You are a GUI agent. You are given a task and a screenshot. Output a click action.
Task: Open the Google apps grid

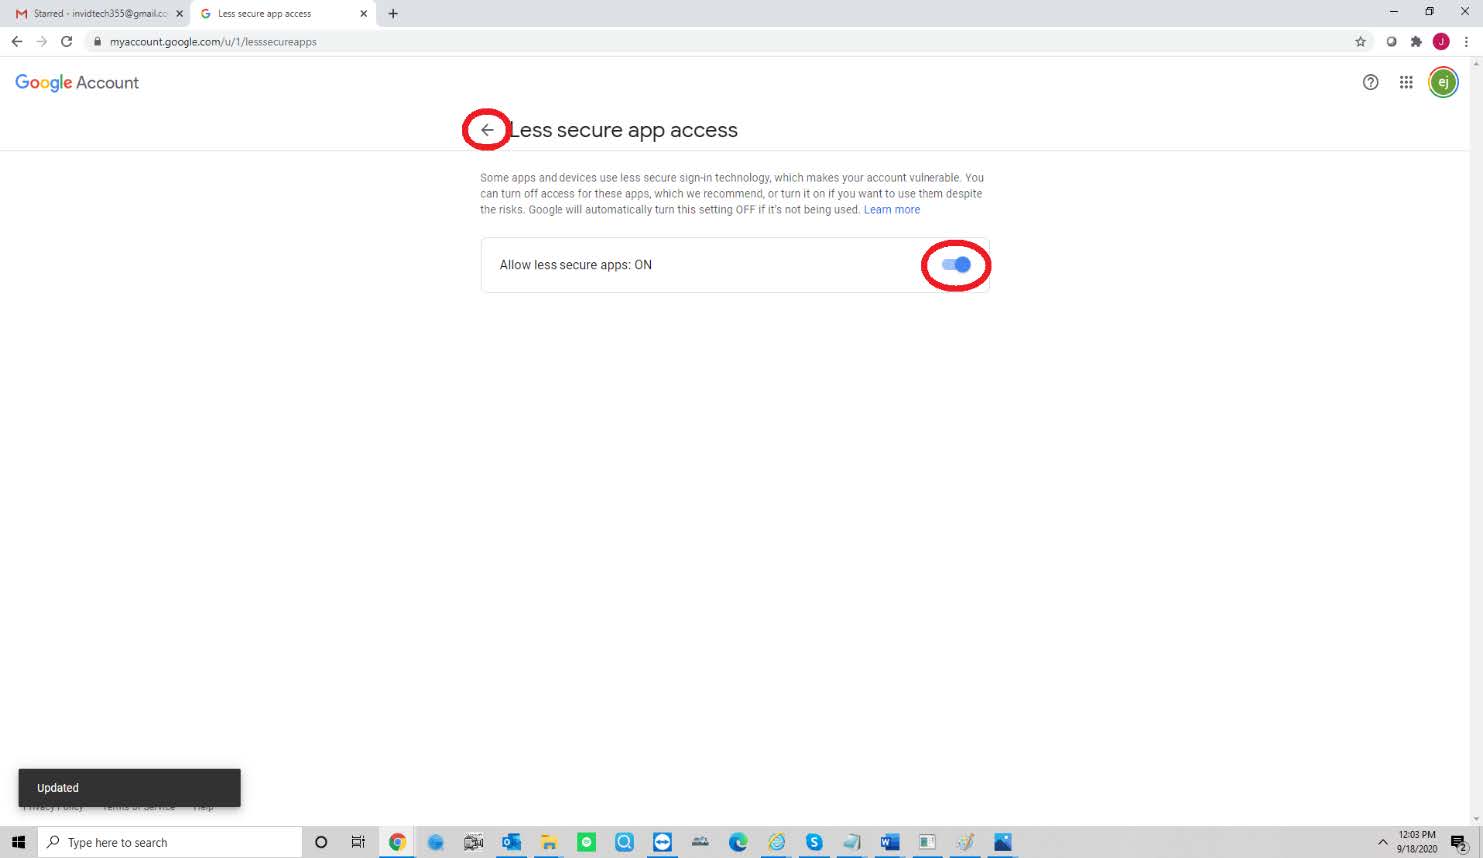click(x=1406, y=82)
